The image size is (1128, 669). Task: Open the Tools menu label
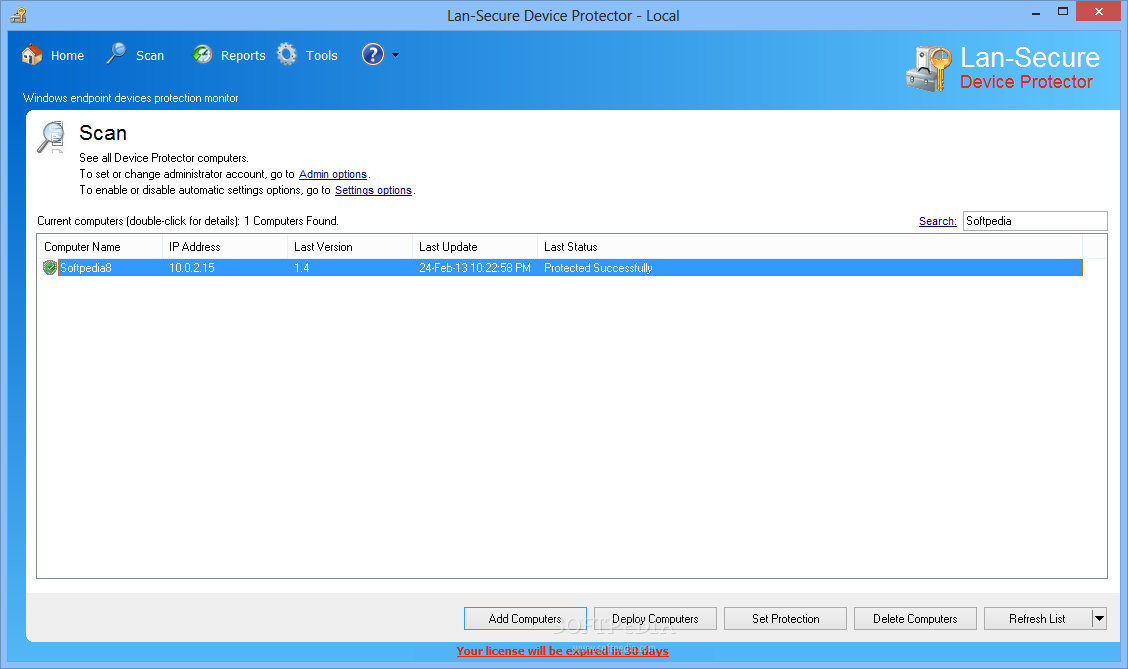click(321, 55)
